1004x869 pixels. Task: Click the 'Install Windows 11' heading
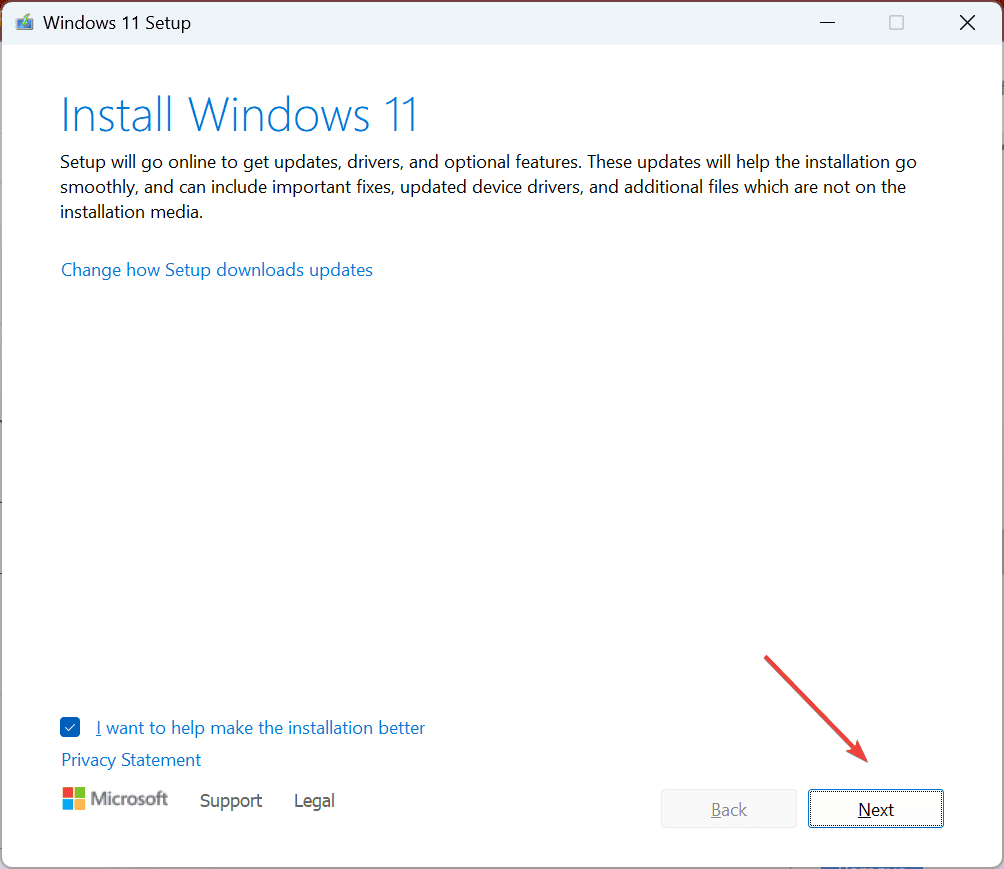(239, 114)
